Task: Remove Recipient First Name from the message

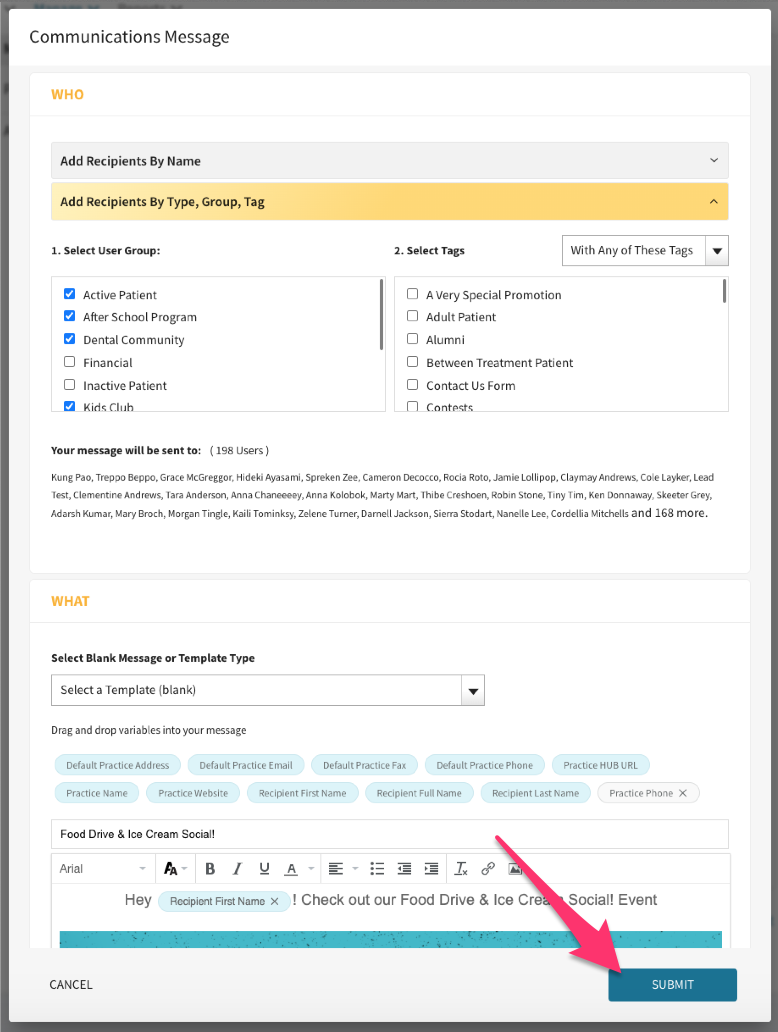Action: click(x=274, y=901)
